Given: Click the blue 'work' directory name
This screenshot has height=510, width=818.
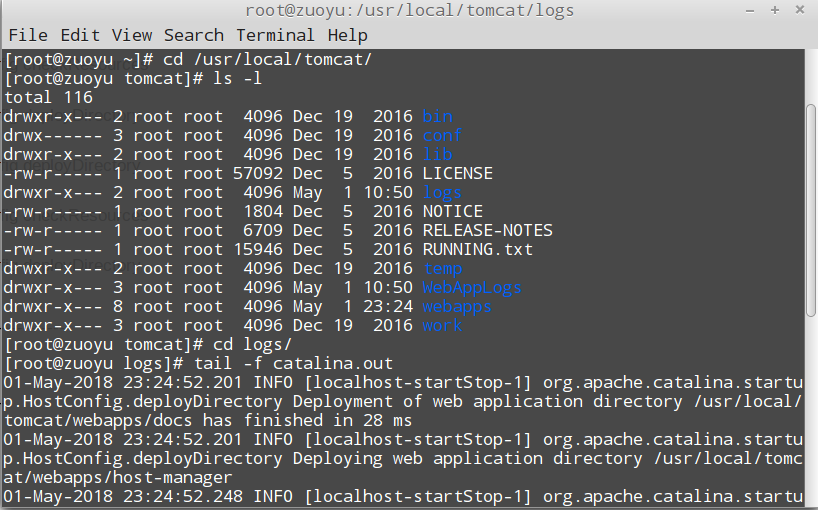Looking at the screenshot, I should point(442,325).
